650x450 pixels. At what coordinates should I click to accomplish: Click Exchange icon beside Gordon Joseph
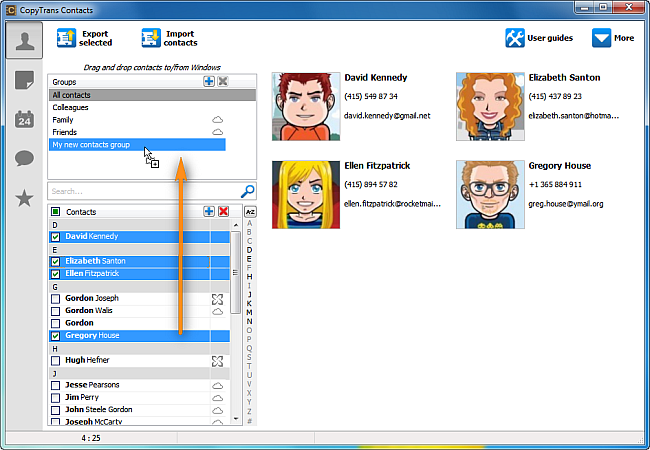tap(217, 299)
